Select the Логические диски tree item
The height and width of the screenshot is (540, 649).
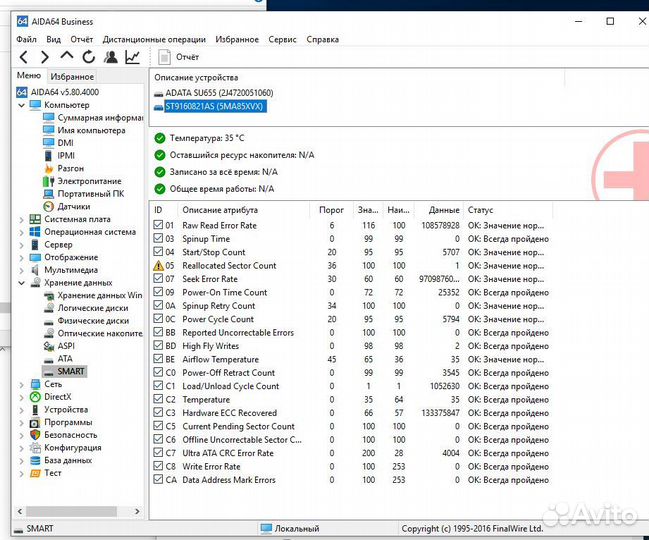click(93, 308)
